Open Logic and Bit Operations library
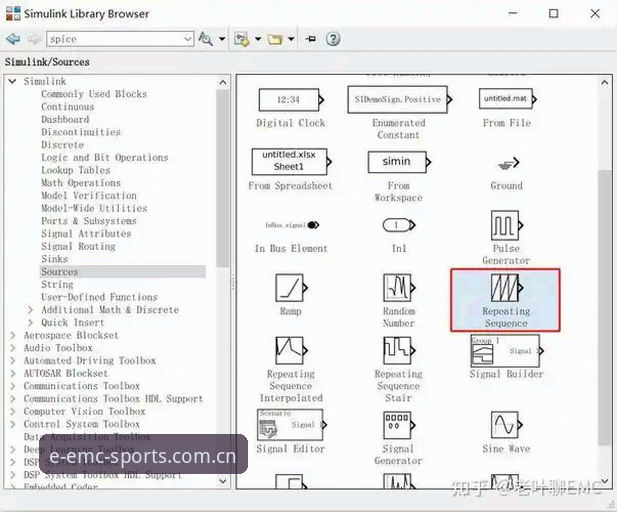617x512 pixels. click(x=105, y=157)
